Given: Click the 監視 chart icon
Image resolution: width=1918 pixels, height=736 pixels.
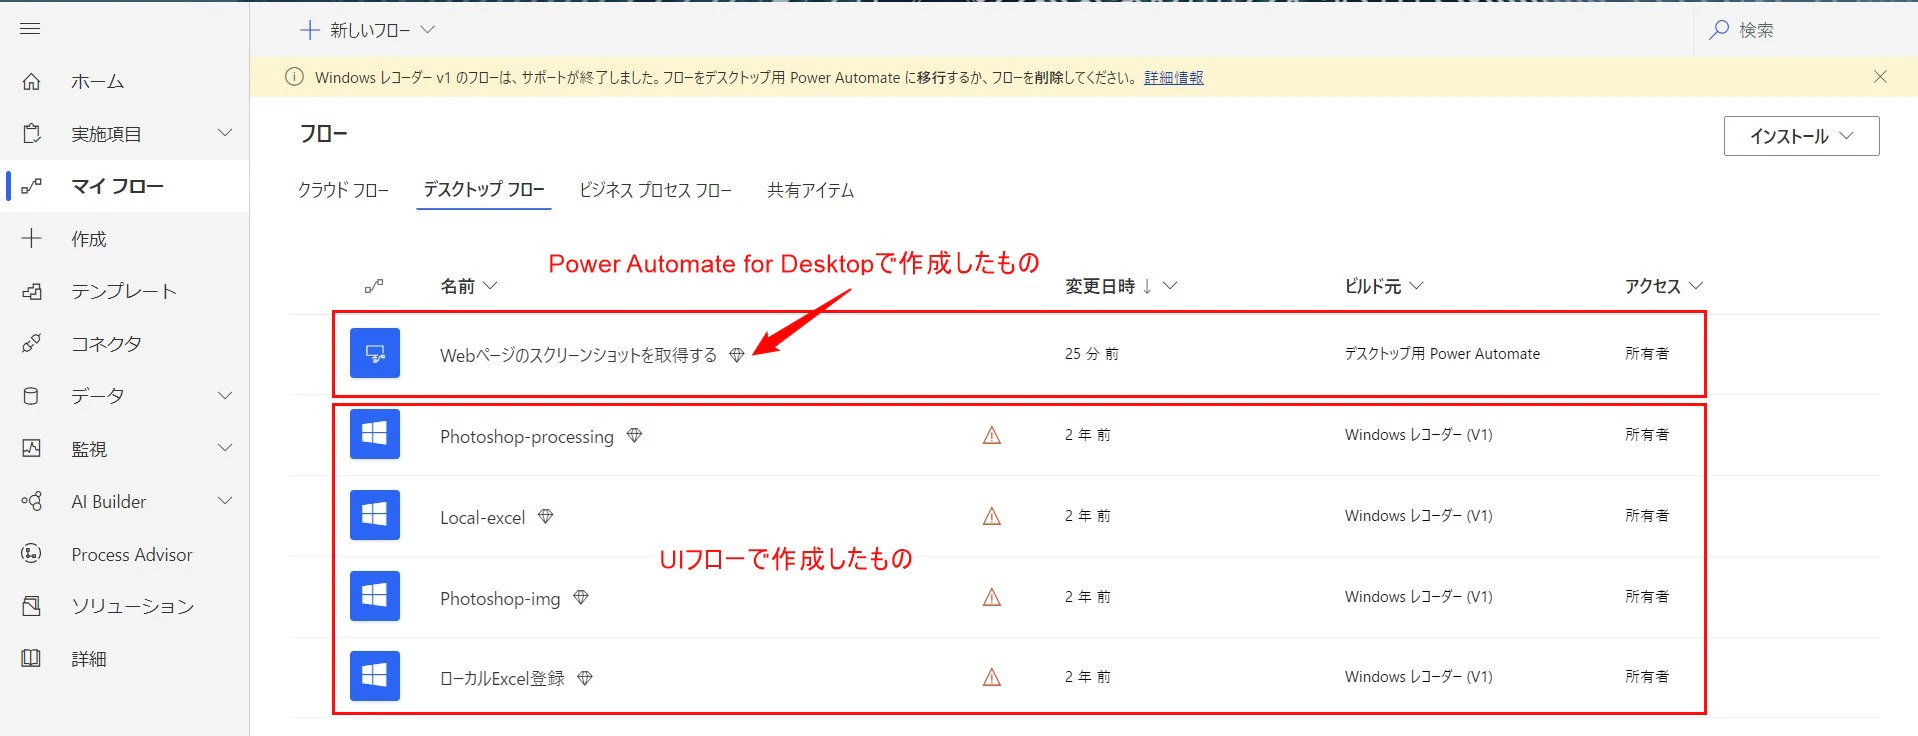Looking at the screenshot, I should pos(31,448).
